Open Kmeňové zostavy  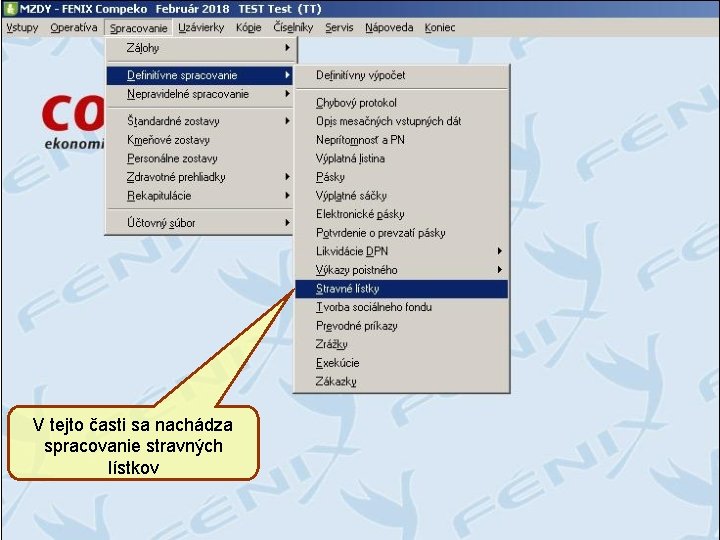click(200, 140)
